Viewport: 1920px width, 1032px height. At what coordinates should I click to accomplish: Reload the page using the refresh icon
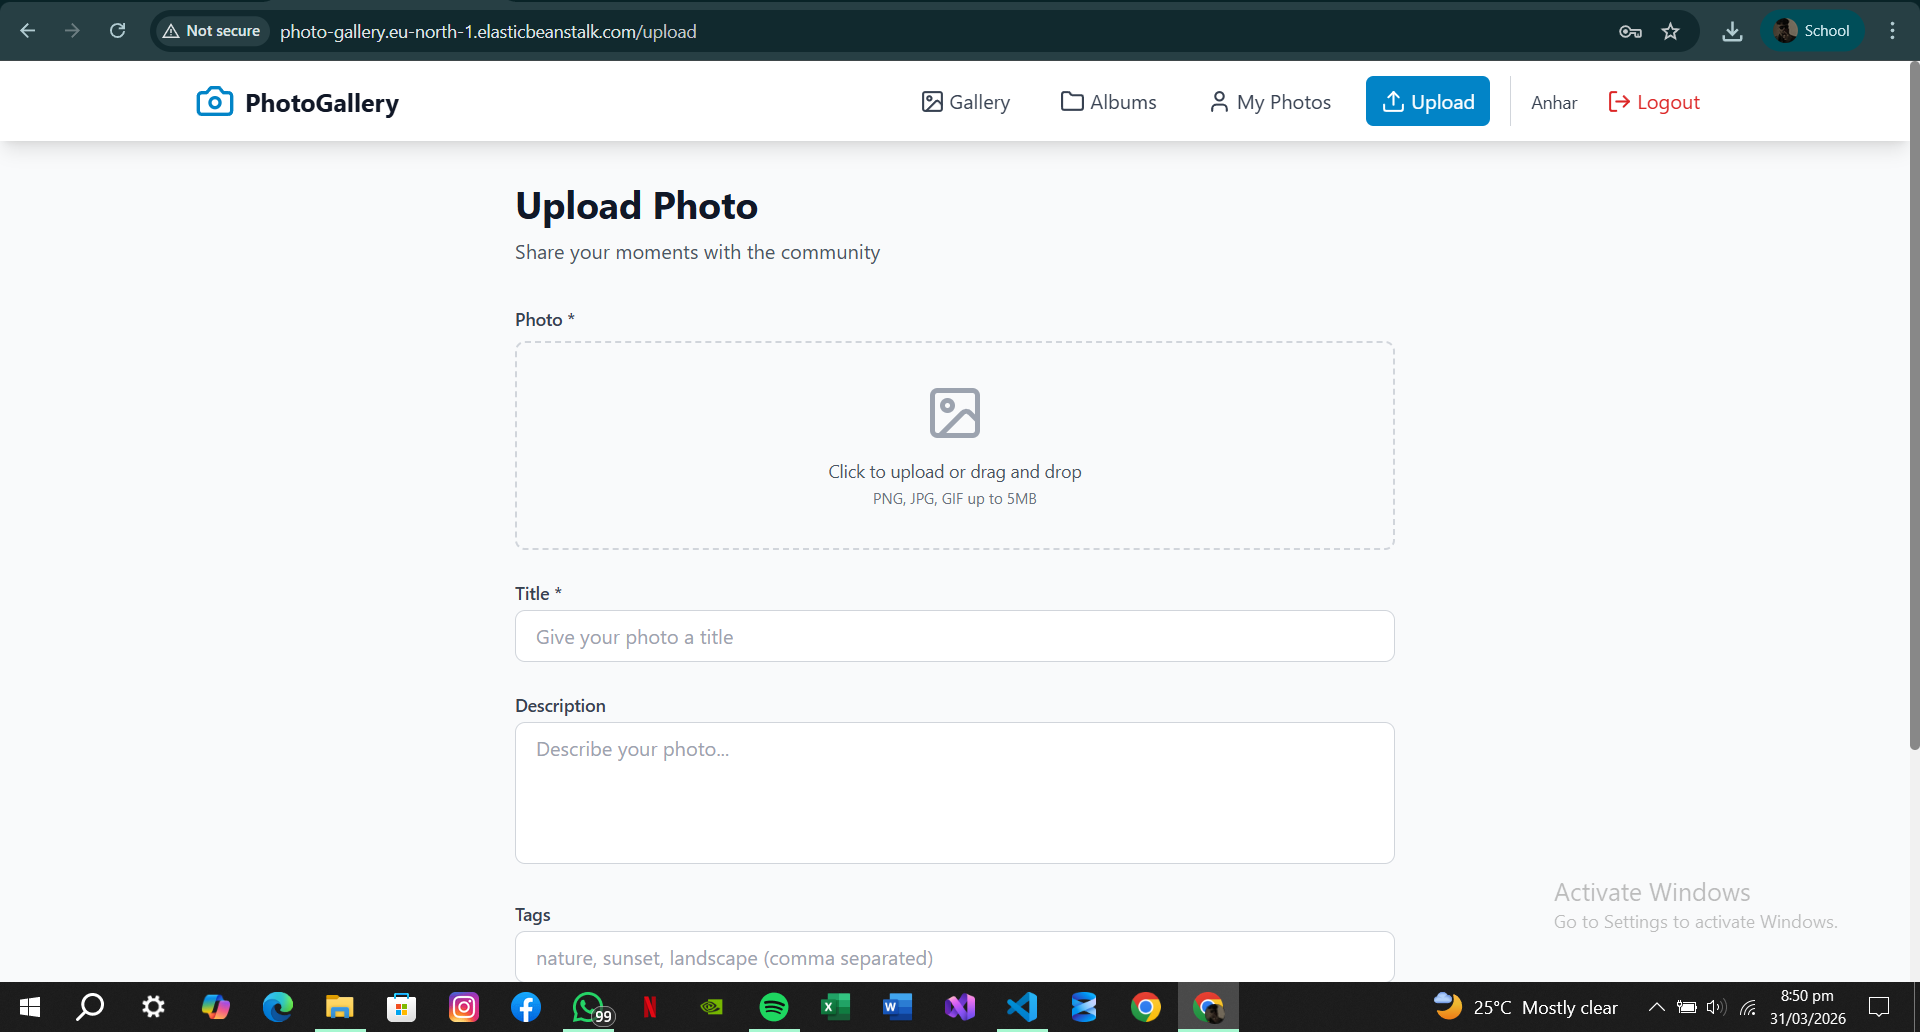click(x=117, y=31)
